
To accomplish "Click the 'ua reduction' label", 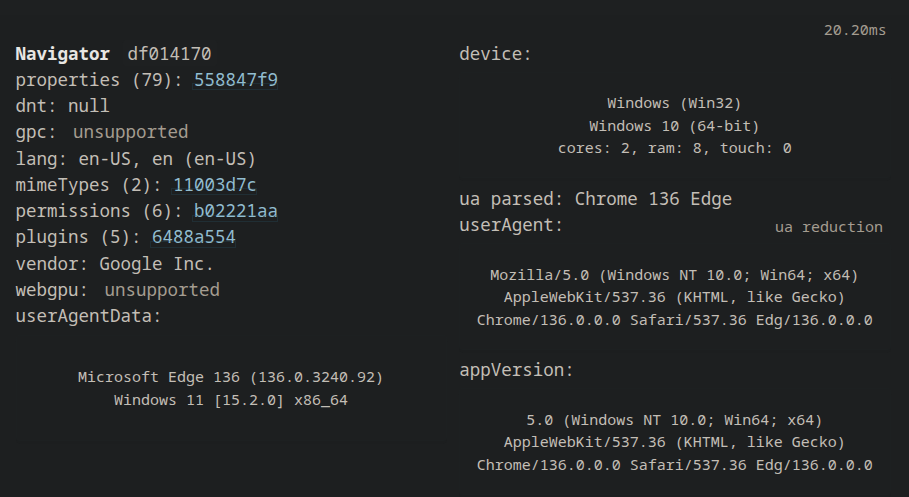I will click(829, 227).
